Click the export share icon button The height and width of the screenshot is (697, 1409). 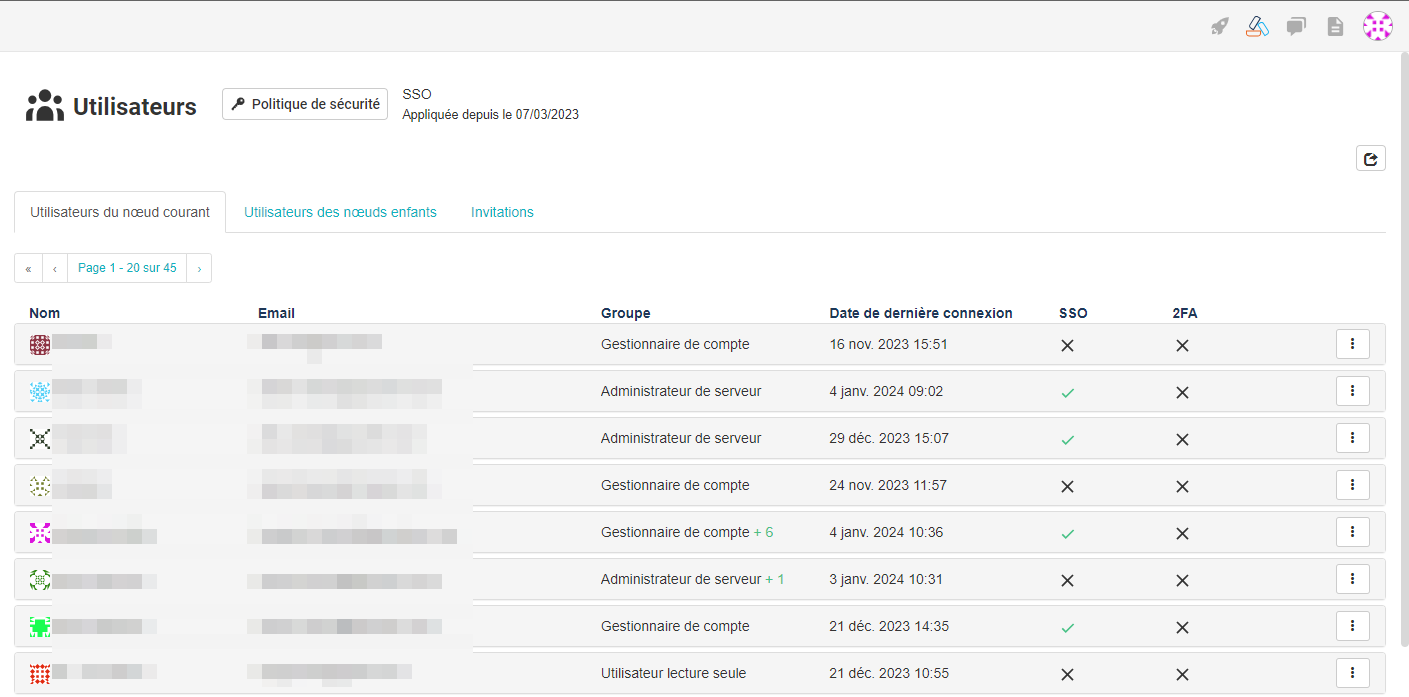coord(1370,158)
